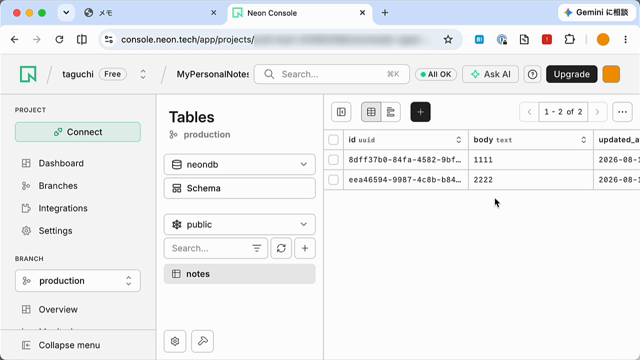Open tables settings gear icon
Screen dimensions: 640x360
click(x=175, y=341)
